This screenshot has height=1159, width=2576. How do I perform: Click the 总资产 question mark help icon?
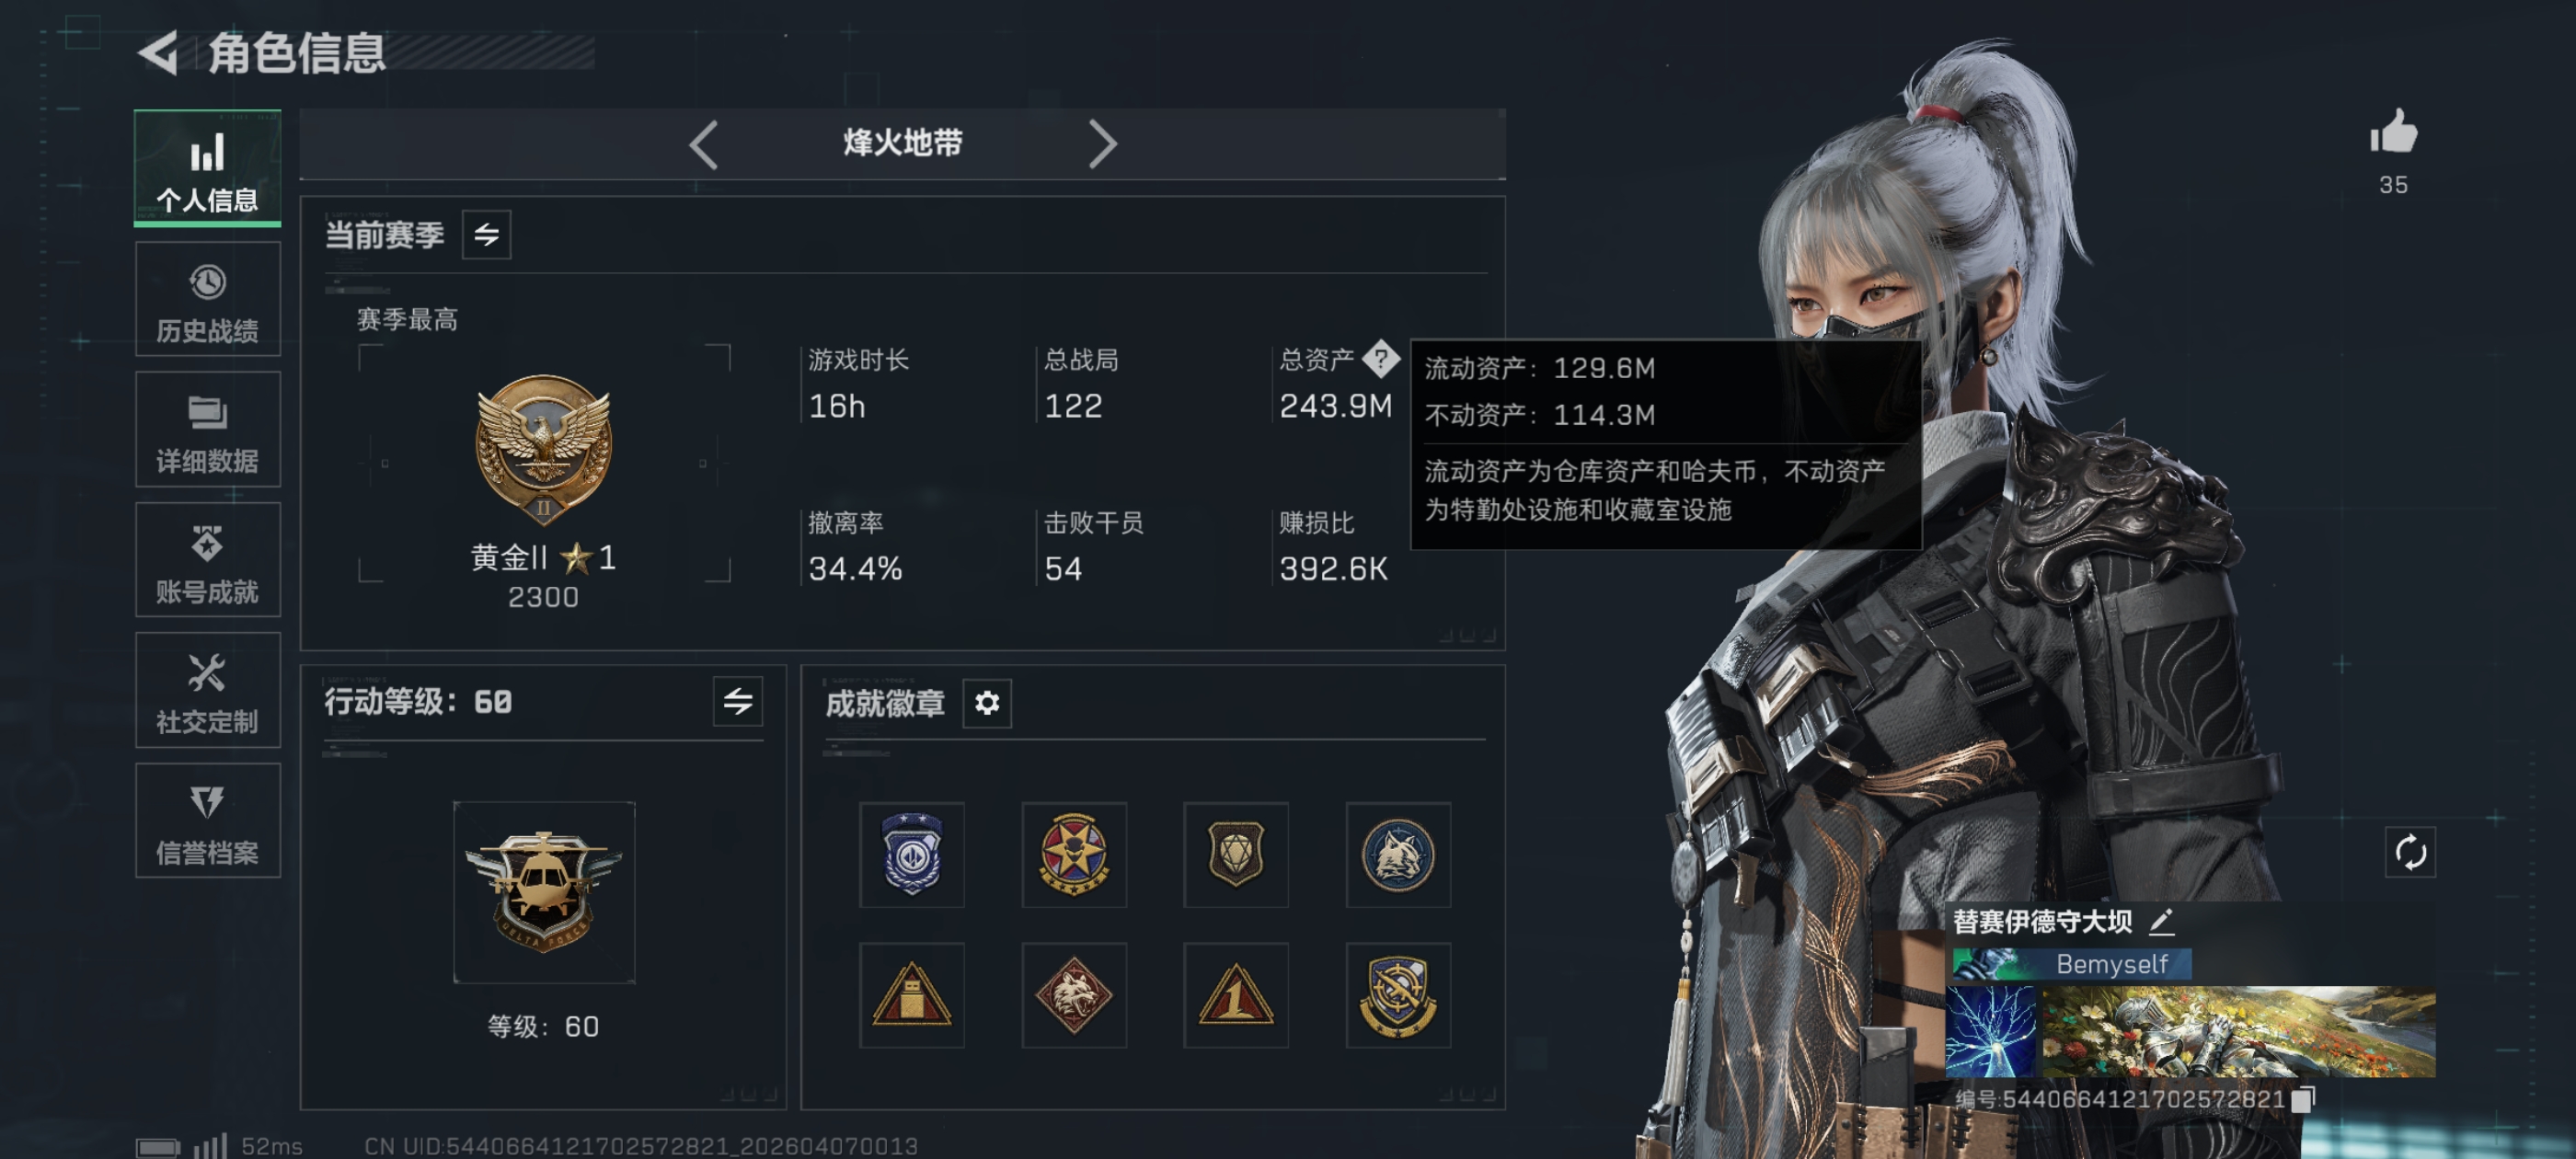click(1381, 358)
